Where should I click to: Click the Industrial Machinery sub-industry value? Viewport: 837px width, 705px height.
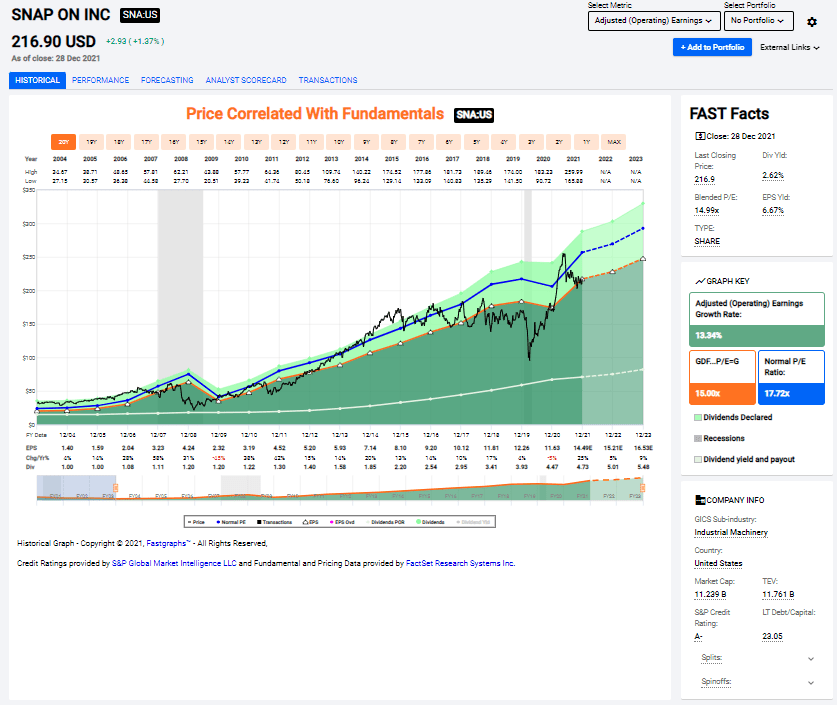coord(731,533)
